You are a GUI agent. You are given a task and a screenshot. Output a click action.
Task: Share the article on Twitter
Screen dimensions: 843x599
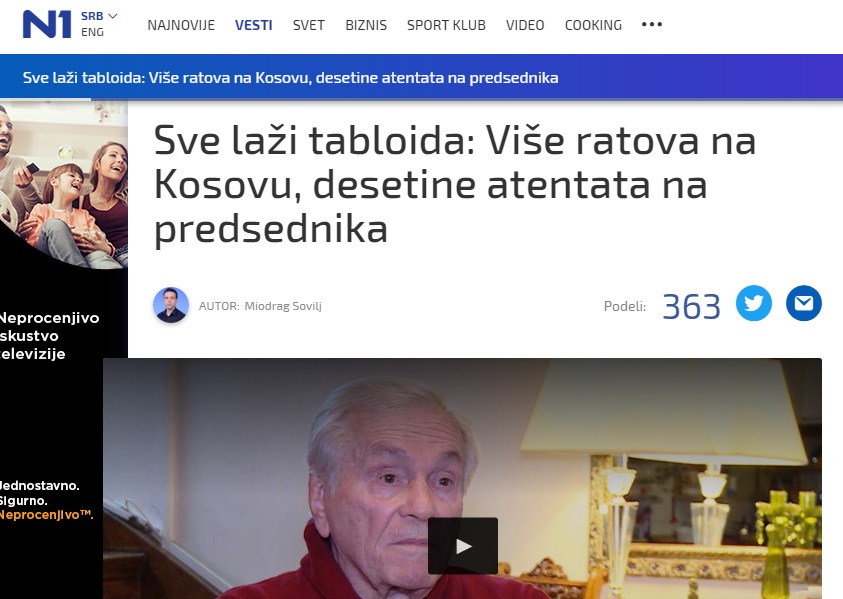(753, 303)
